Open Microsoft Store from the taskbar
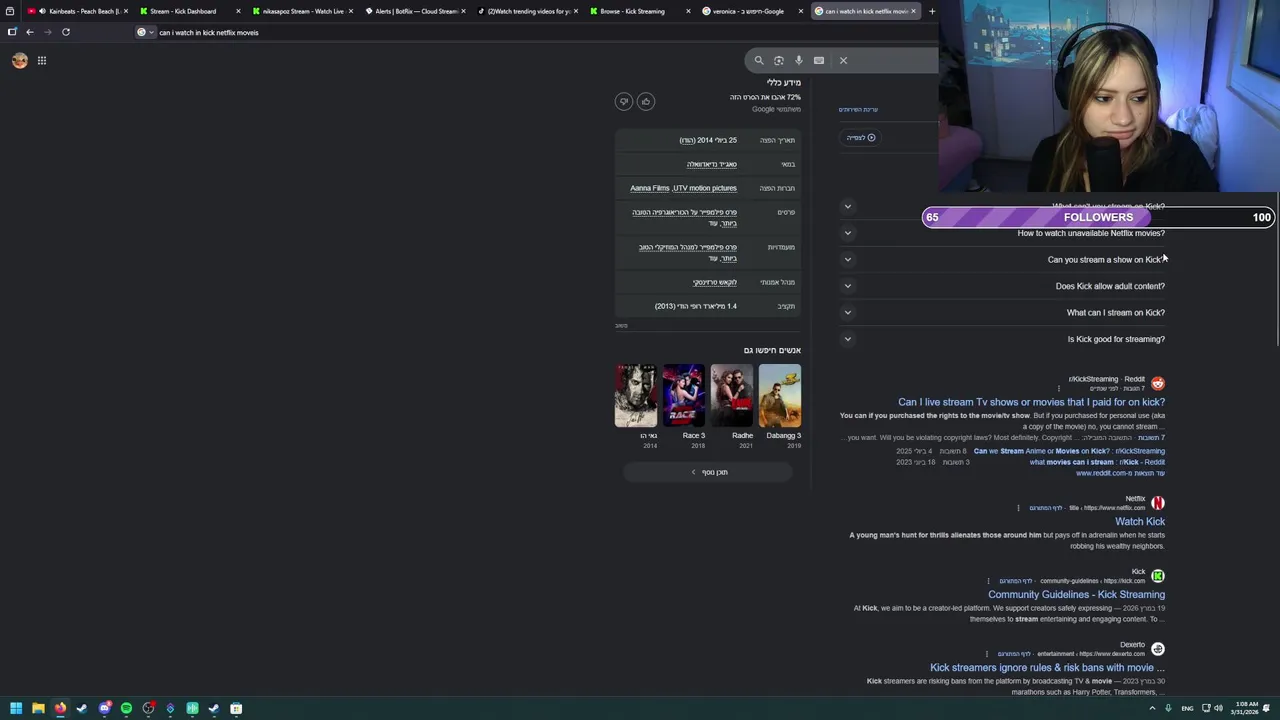This screenshot has width=1280, height=720. (x=236, y=708)
